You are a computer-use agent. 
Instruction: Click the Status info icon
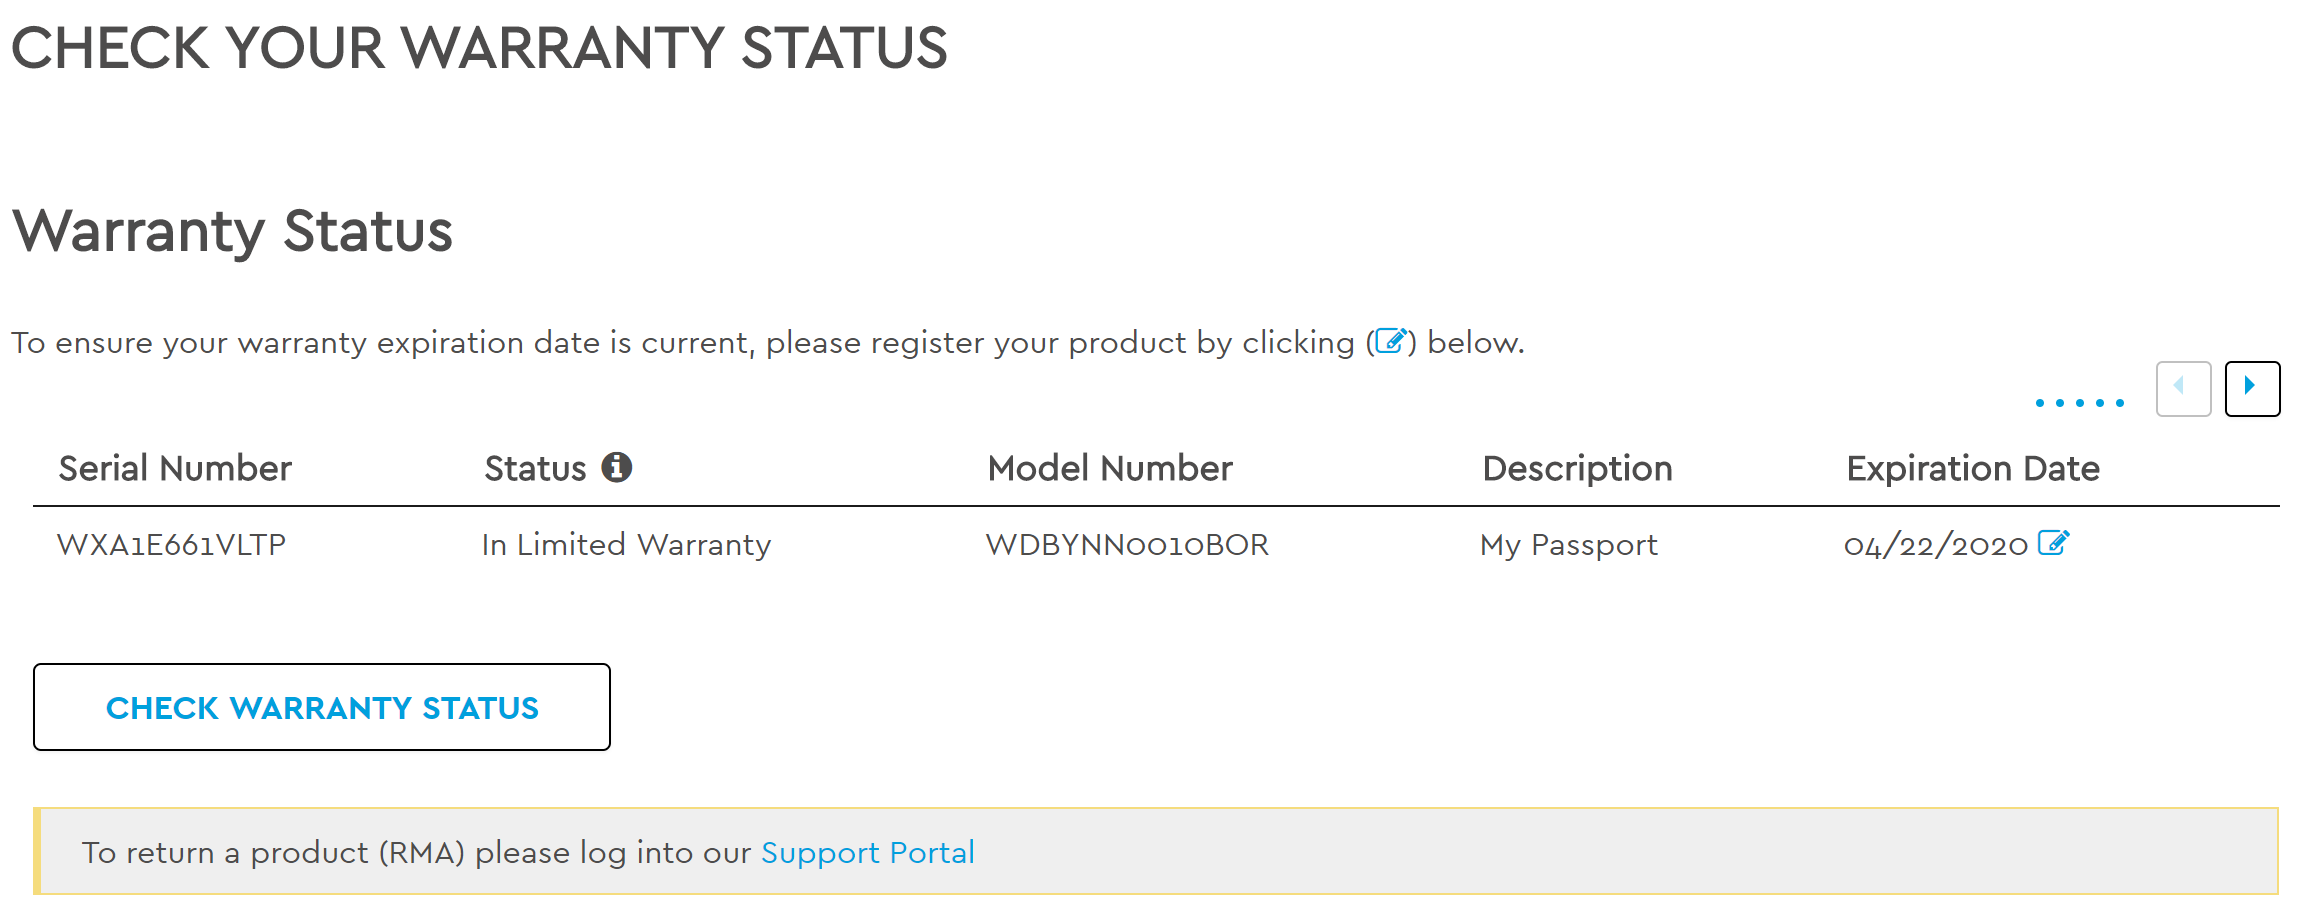[x=616, y=467]
